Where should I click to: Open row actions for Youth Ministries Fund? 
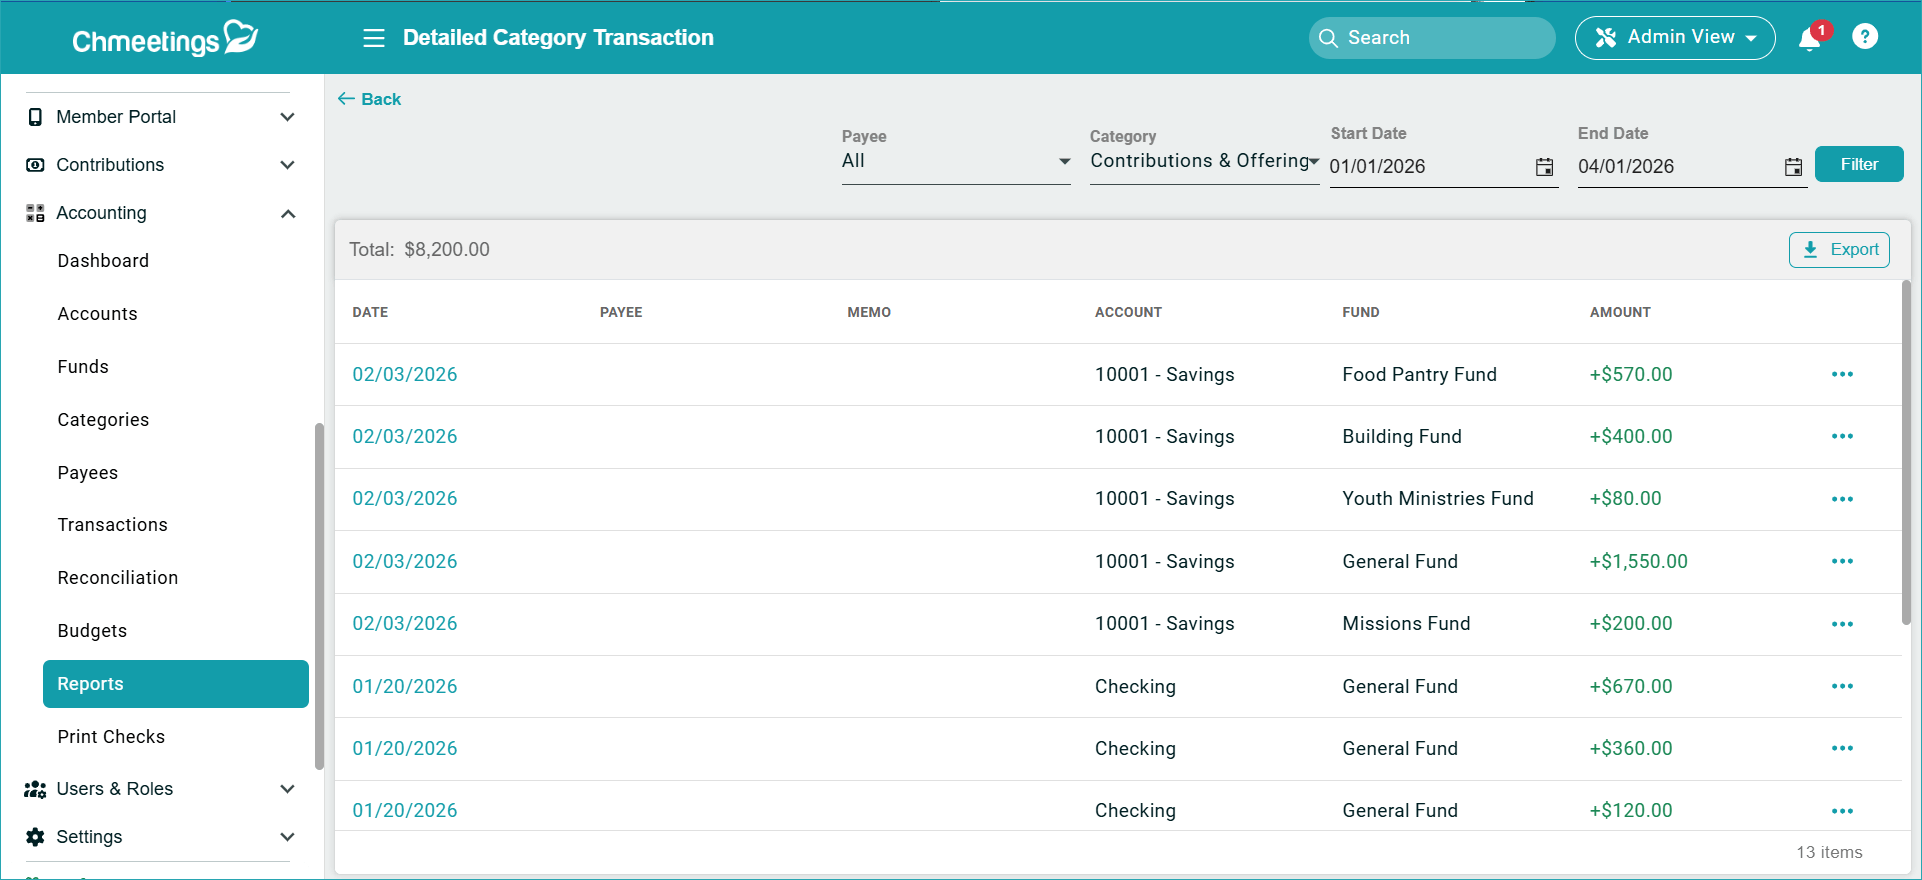(x=1842, y=499)
